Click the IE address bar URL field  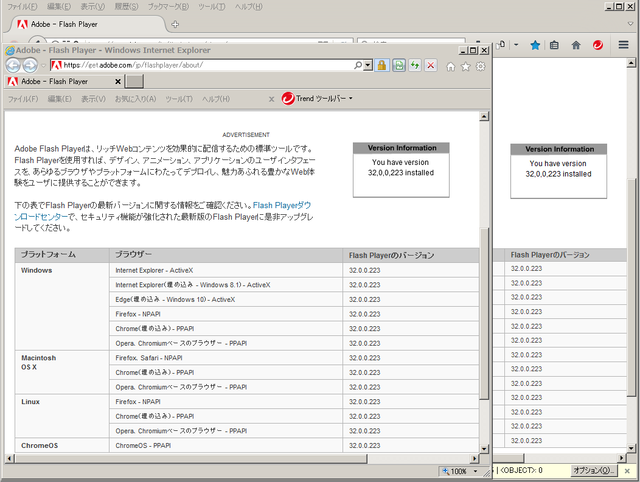click(208, 65)
